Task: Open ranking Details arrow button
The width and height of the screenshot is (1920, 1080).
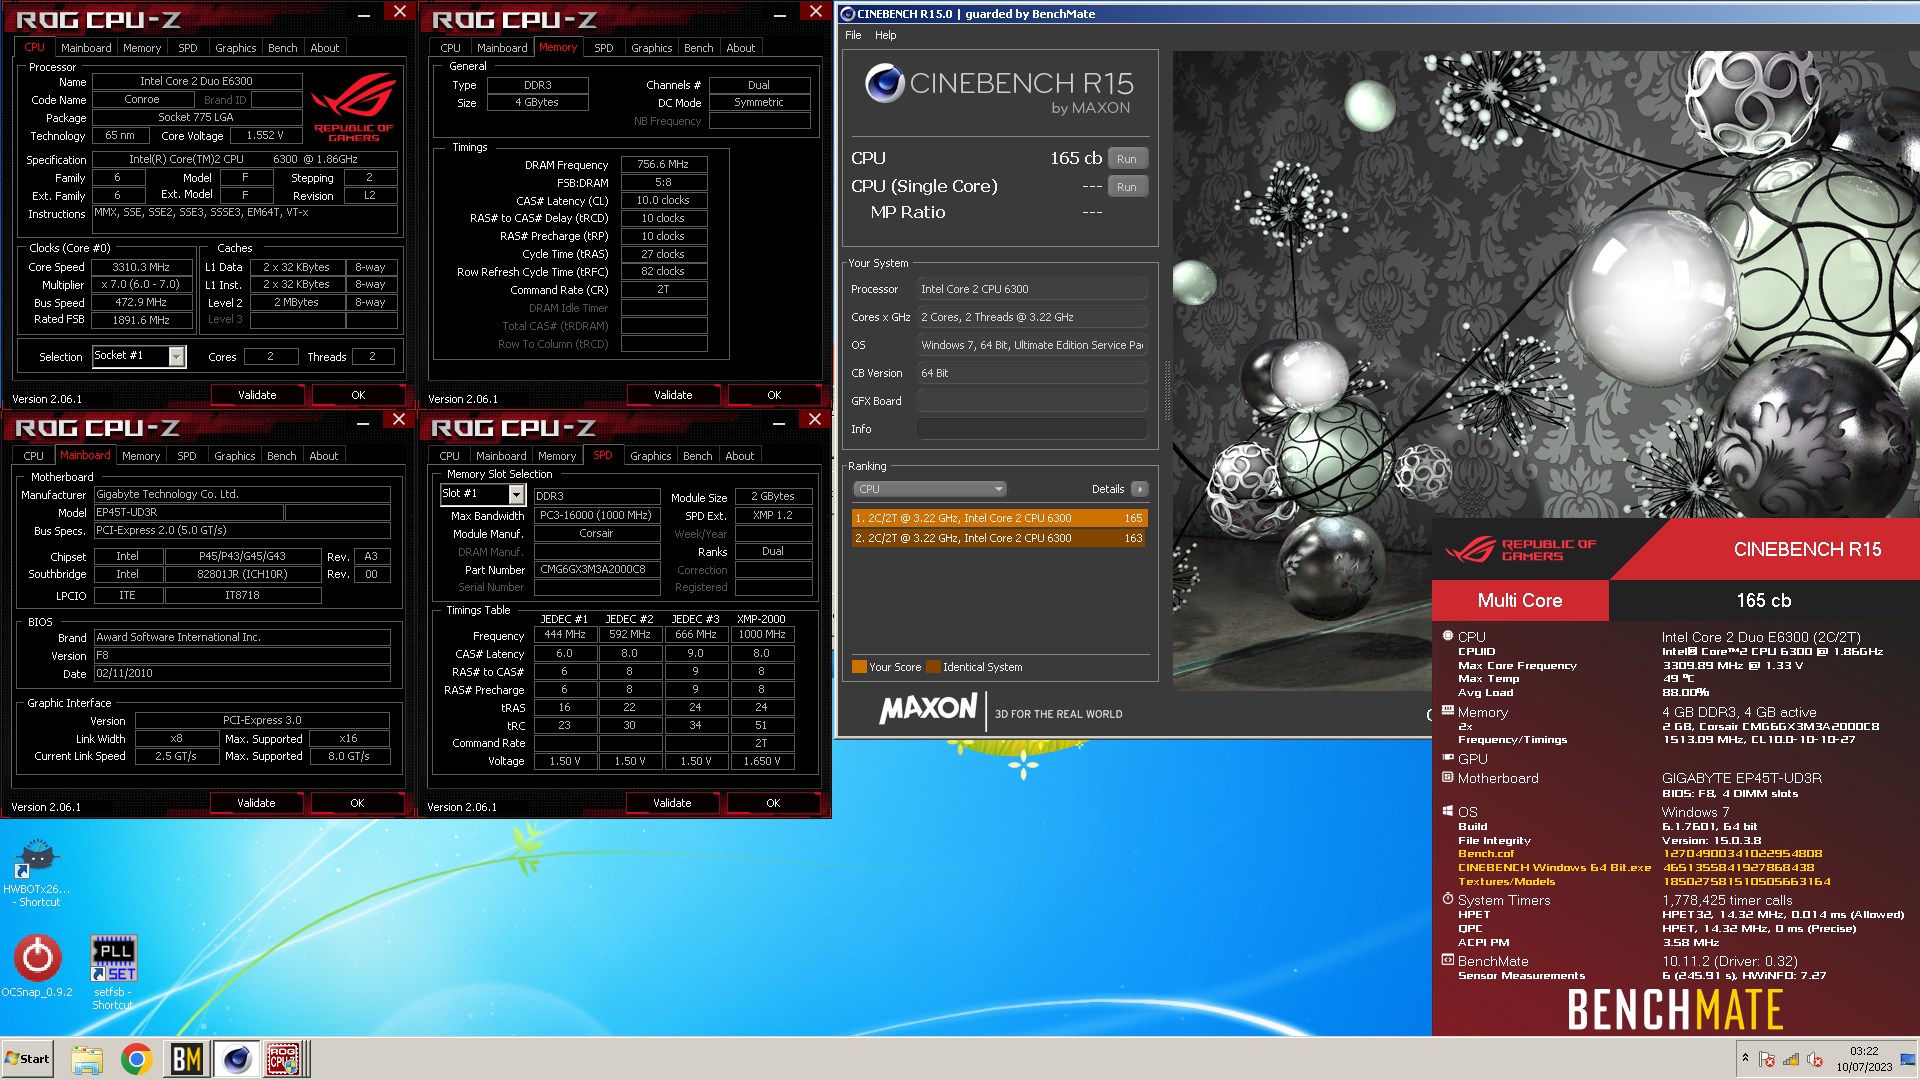Action: (x=1139, y=489)
